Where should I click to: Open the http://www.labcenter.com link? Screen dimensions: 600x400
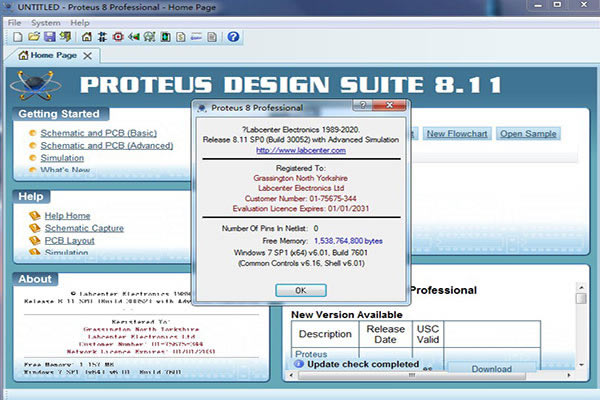click(x=301, y=150)
